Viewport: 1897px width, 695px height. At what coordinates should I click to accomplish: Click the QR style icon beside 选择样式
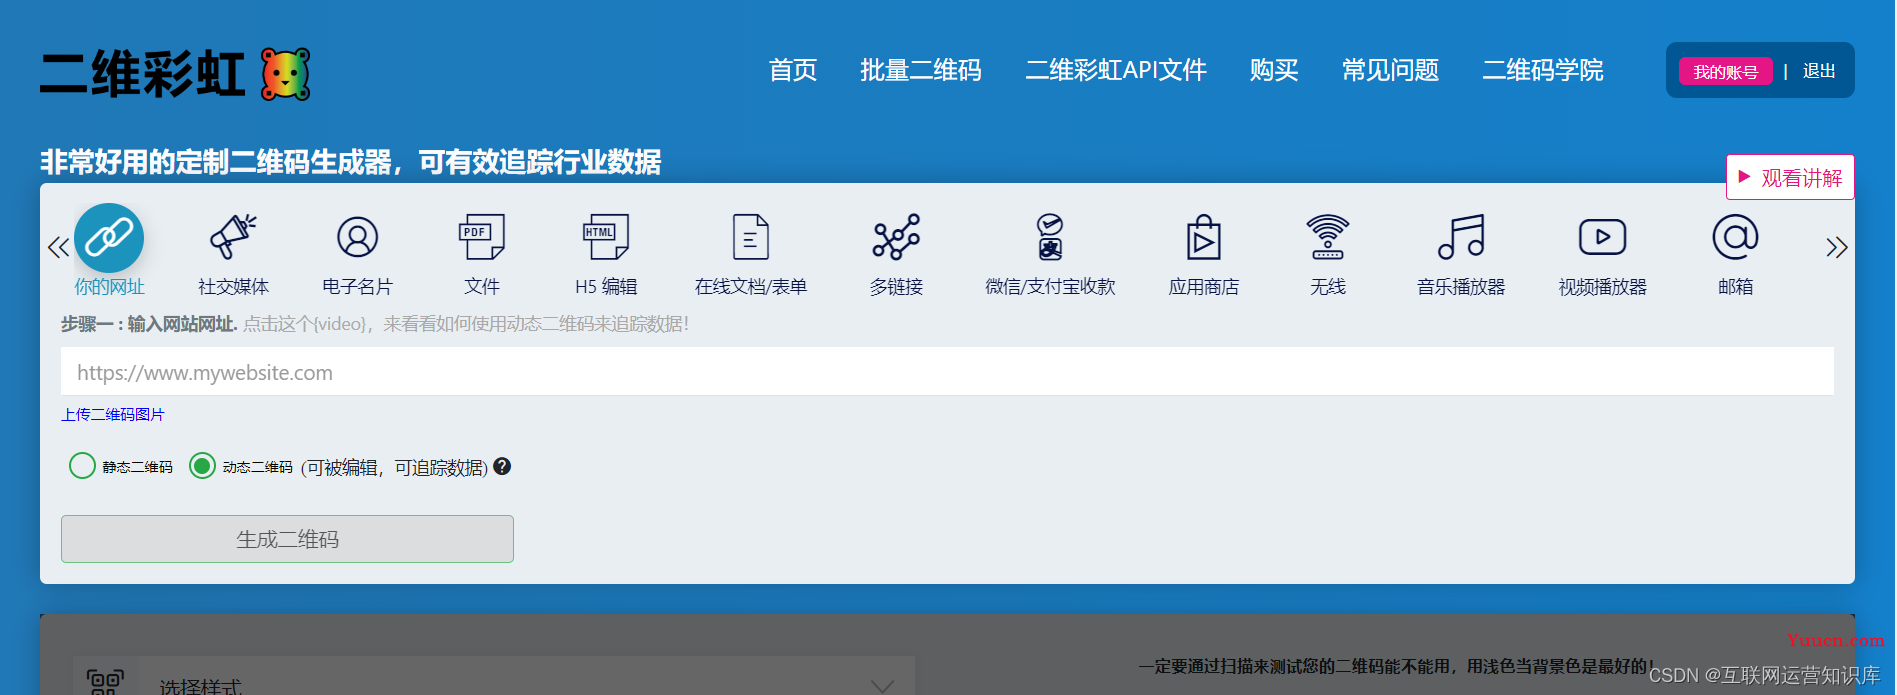click(106, 683)
